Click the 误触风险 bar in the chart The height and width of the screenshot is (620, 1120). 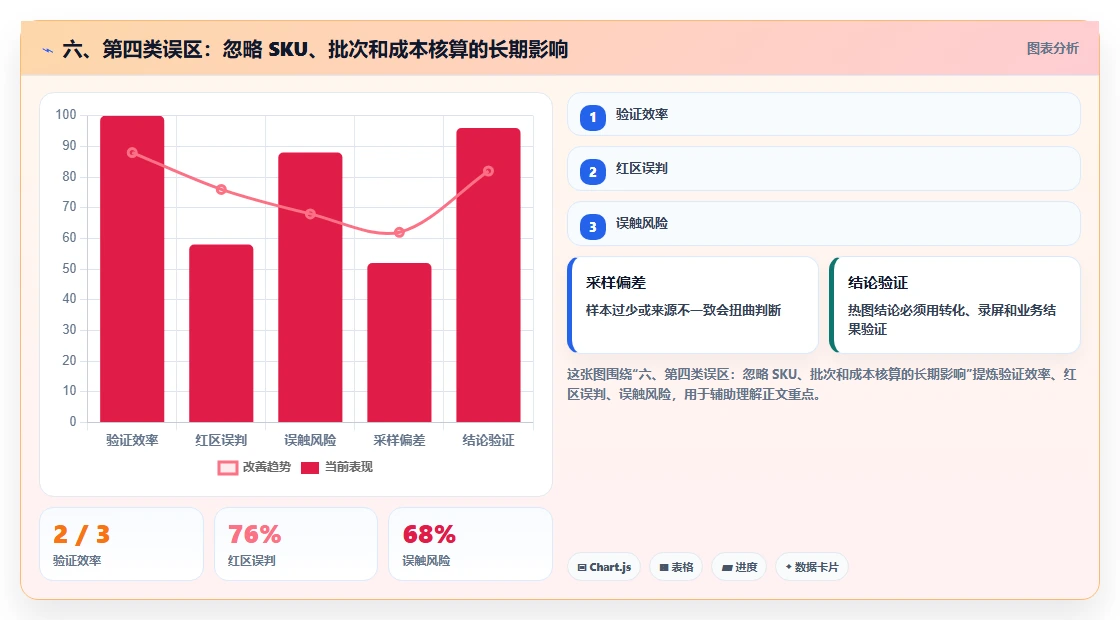tap(310, 287)
